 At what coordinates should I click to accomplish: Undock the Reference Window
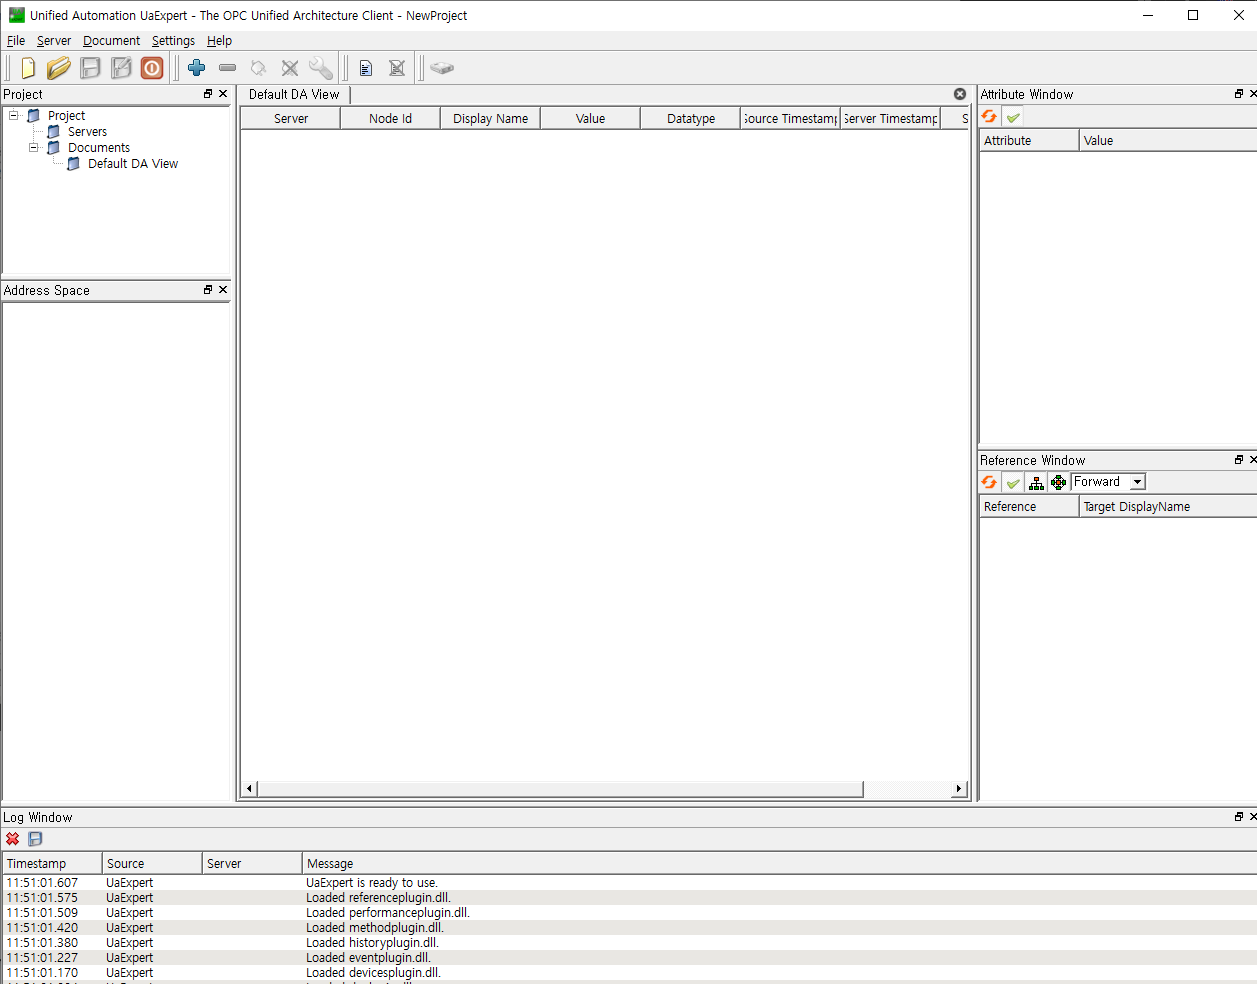(x=1239, y=460)
